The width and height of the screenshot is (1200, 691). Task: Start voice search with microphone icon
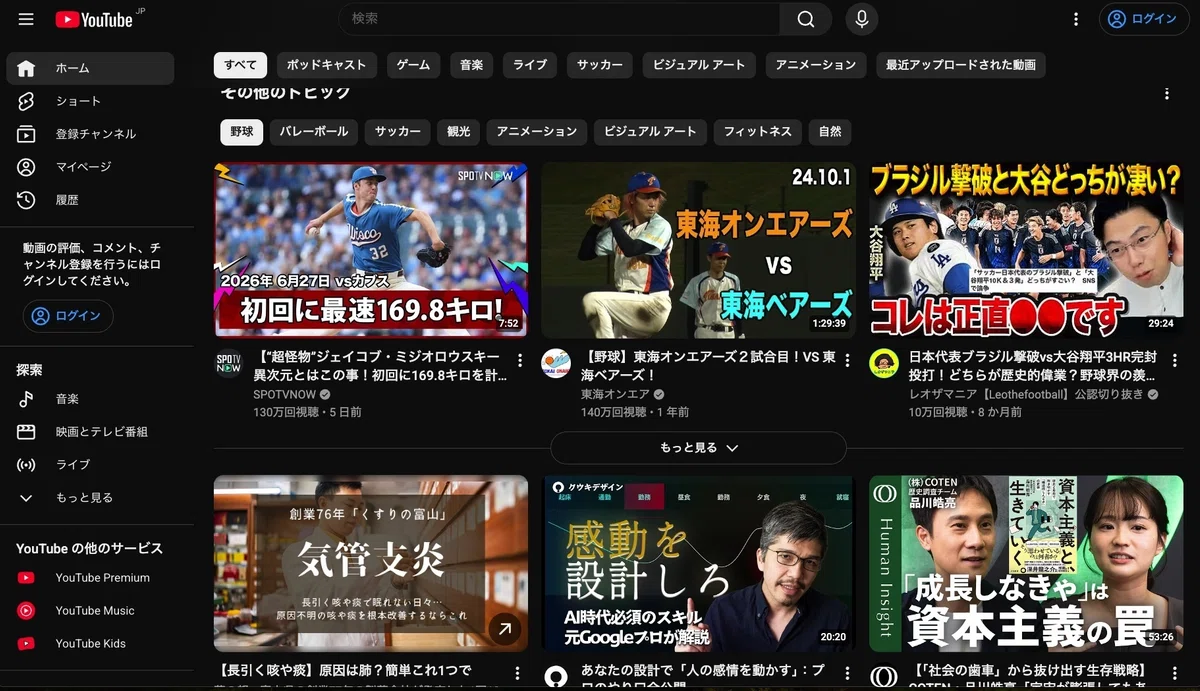[861, 19]
